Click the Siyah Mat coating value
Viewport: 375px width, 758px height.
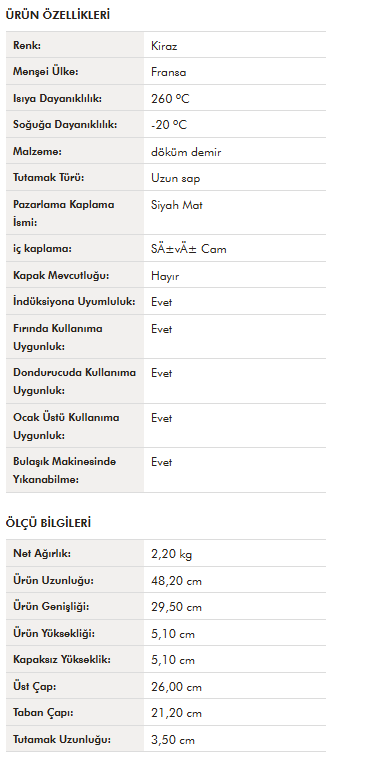click(x=176, y=205)
